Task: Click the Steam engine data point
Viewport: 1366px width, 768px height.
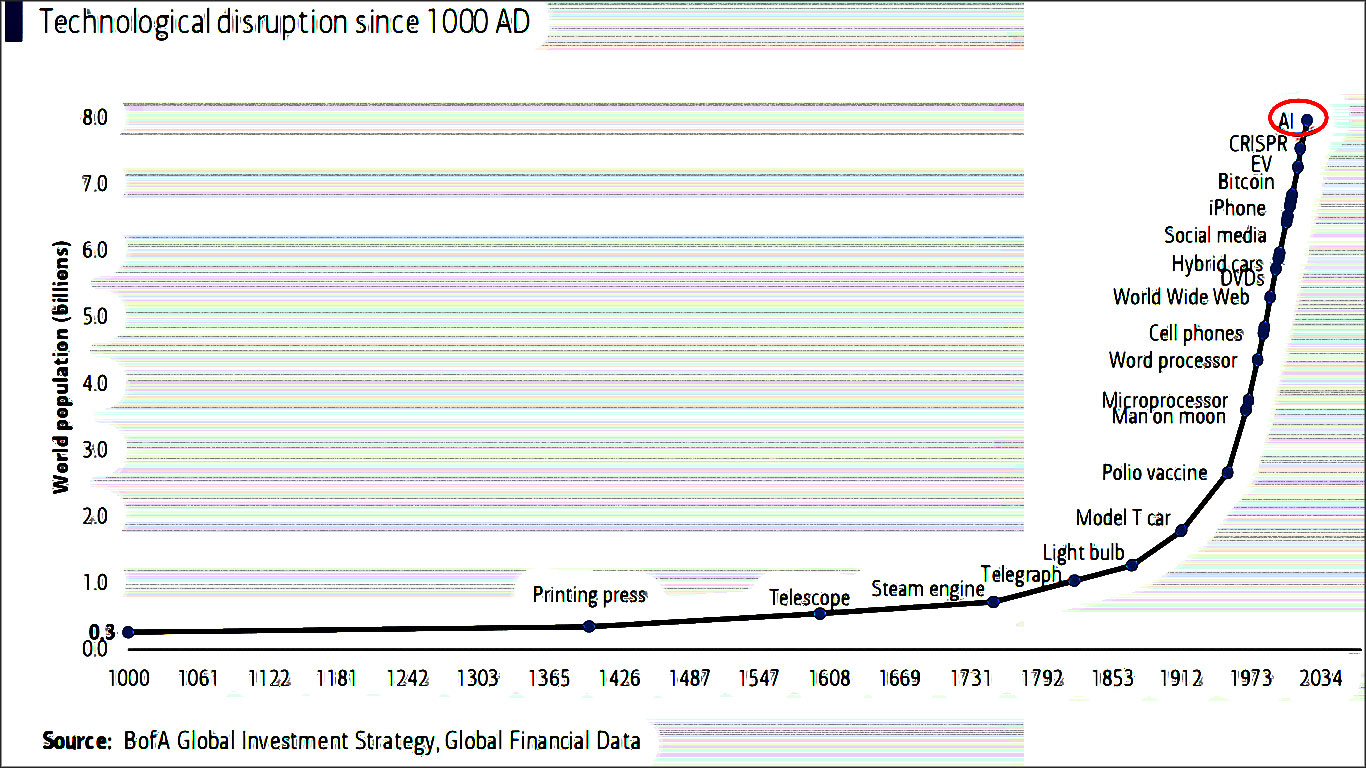Action: pyautogui.click(x=992, y=600)
